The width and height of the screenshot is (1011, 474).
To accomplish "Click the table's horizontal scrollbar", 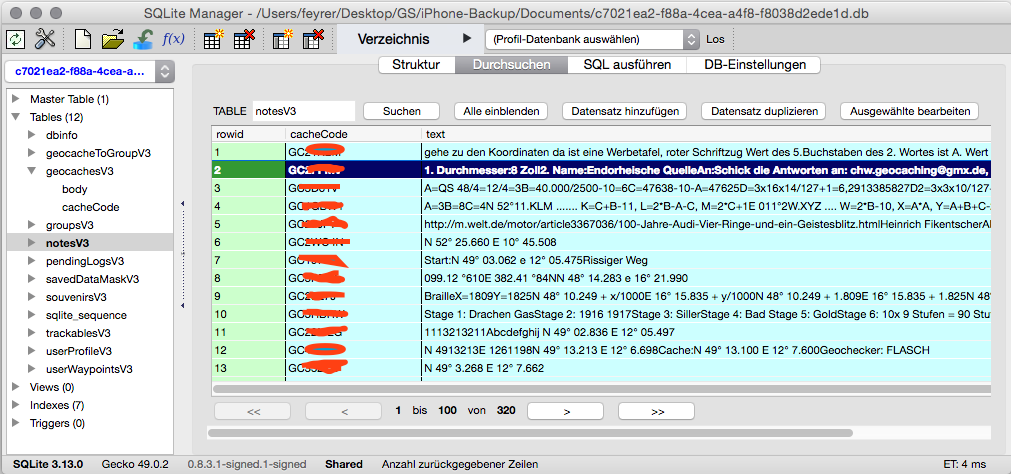I will (x=601, y=389).
